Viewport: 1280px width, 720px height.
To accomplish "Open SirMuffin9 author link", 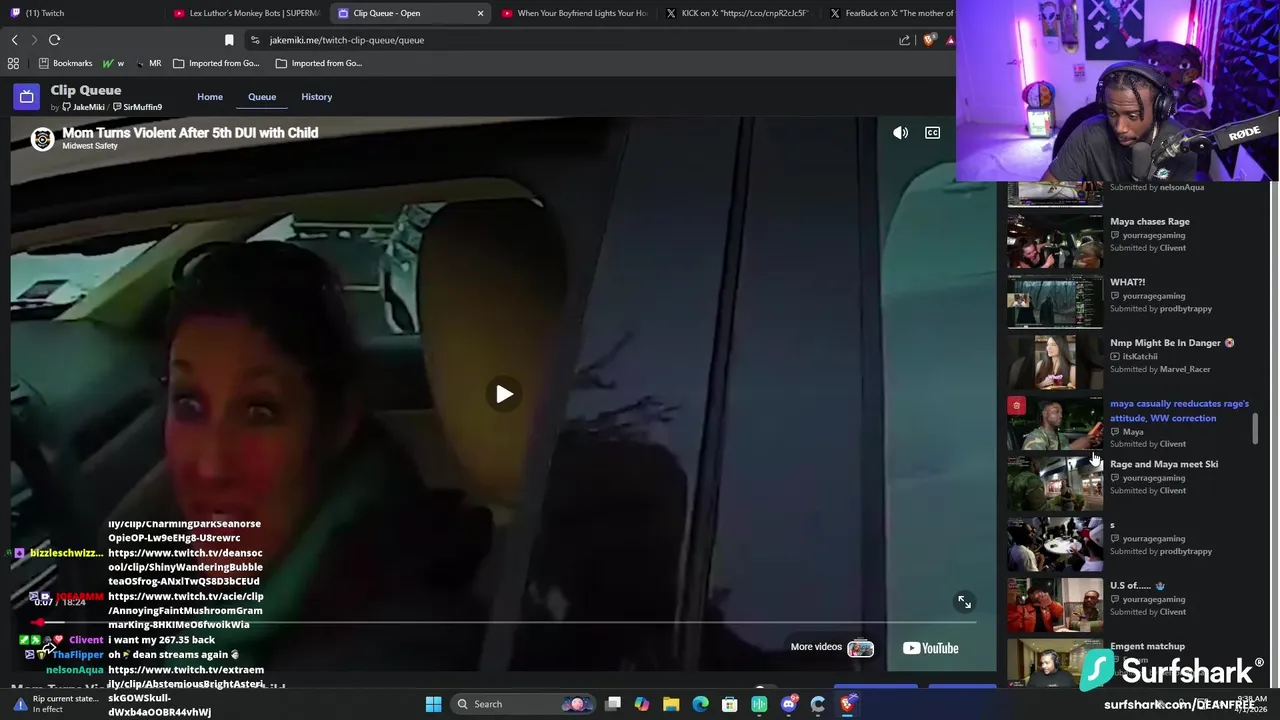I will click(x=137, y=107).
